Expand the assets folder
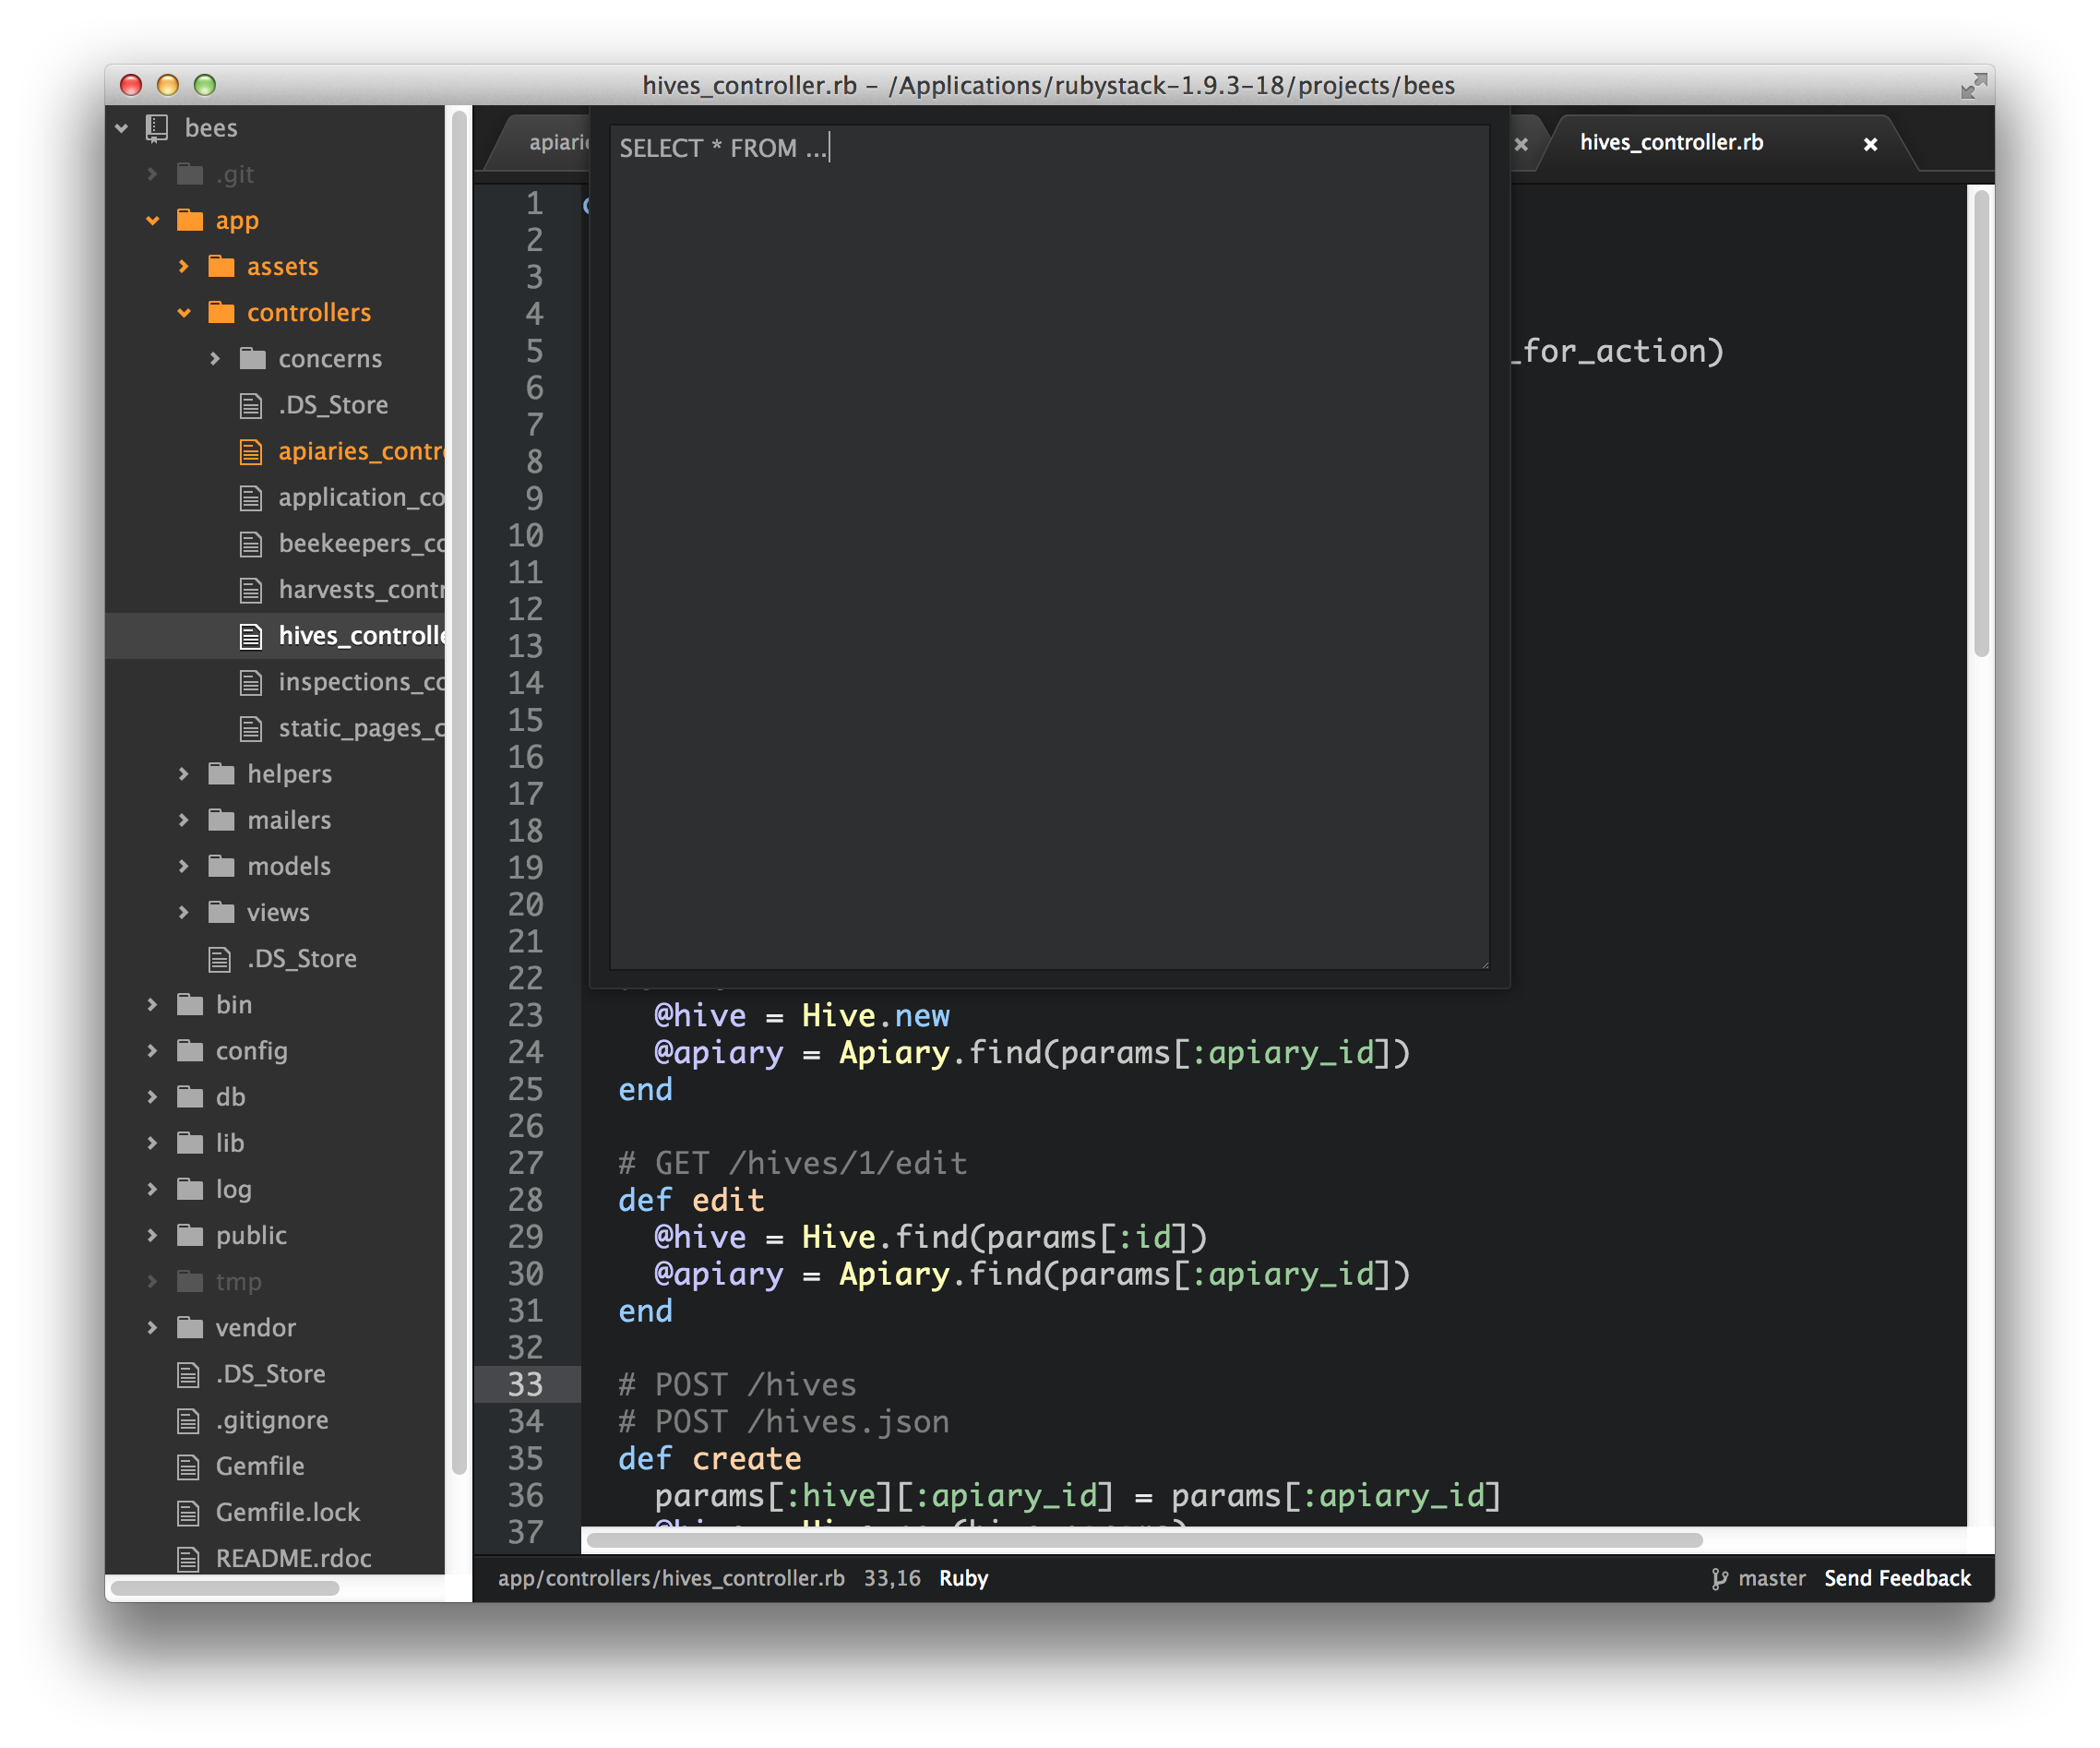The height and width of the screenshot is (1748, 2100). click(184, 266)
